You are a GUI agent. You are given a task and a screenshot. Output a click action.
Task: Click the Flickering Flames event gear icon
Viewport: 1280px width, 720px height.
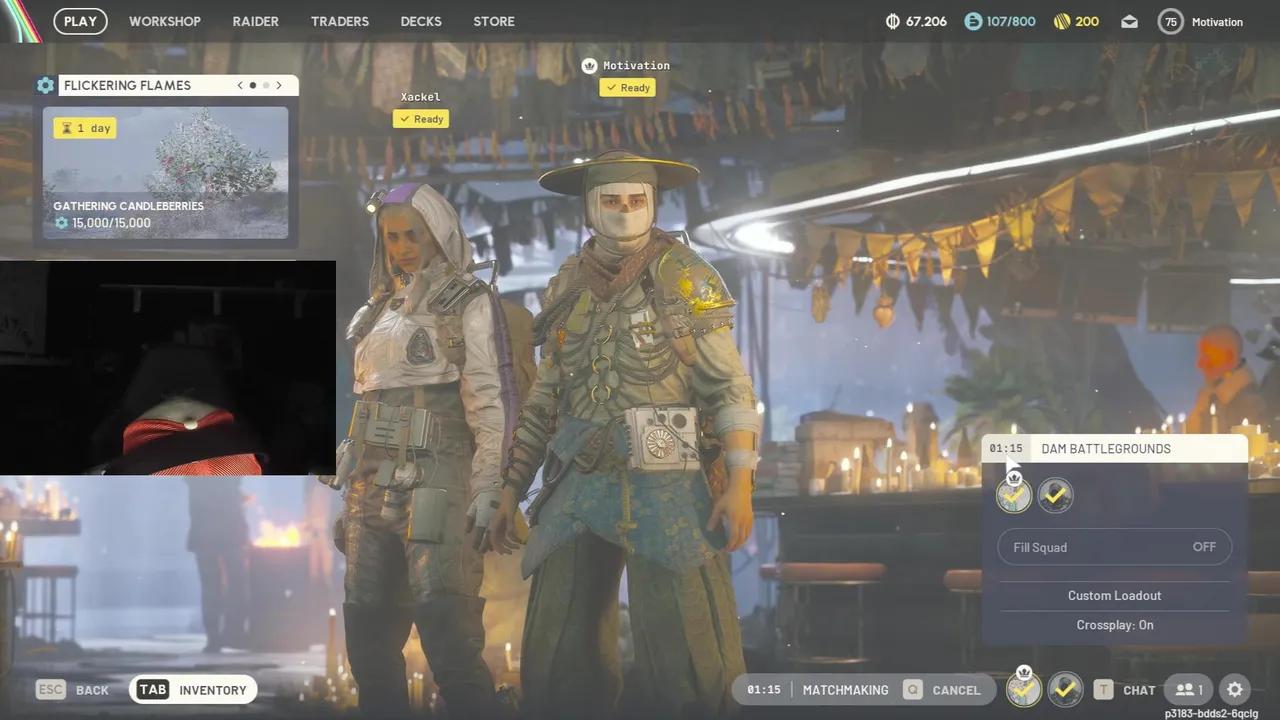pos(45,85)
